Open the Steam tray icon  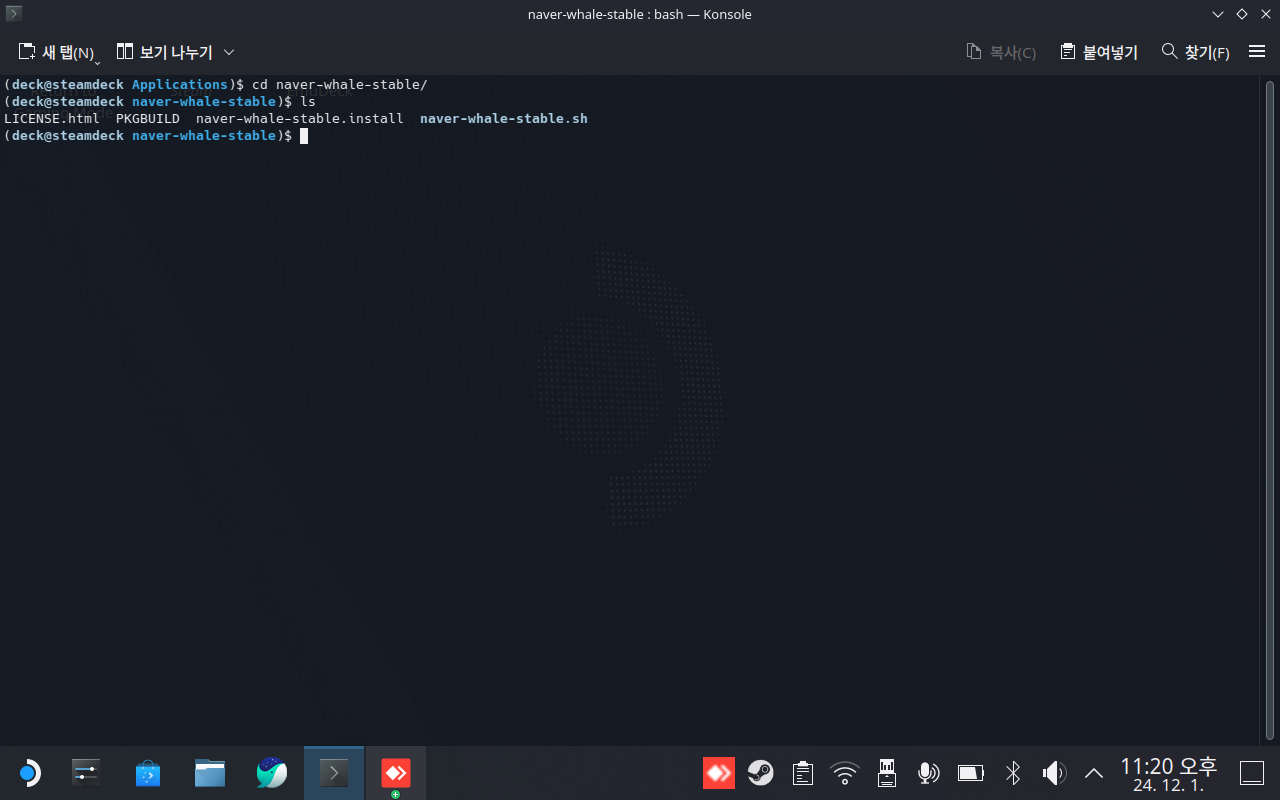(x=761, y=773)
